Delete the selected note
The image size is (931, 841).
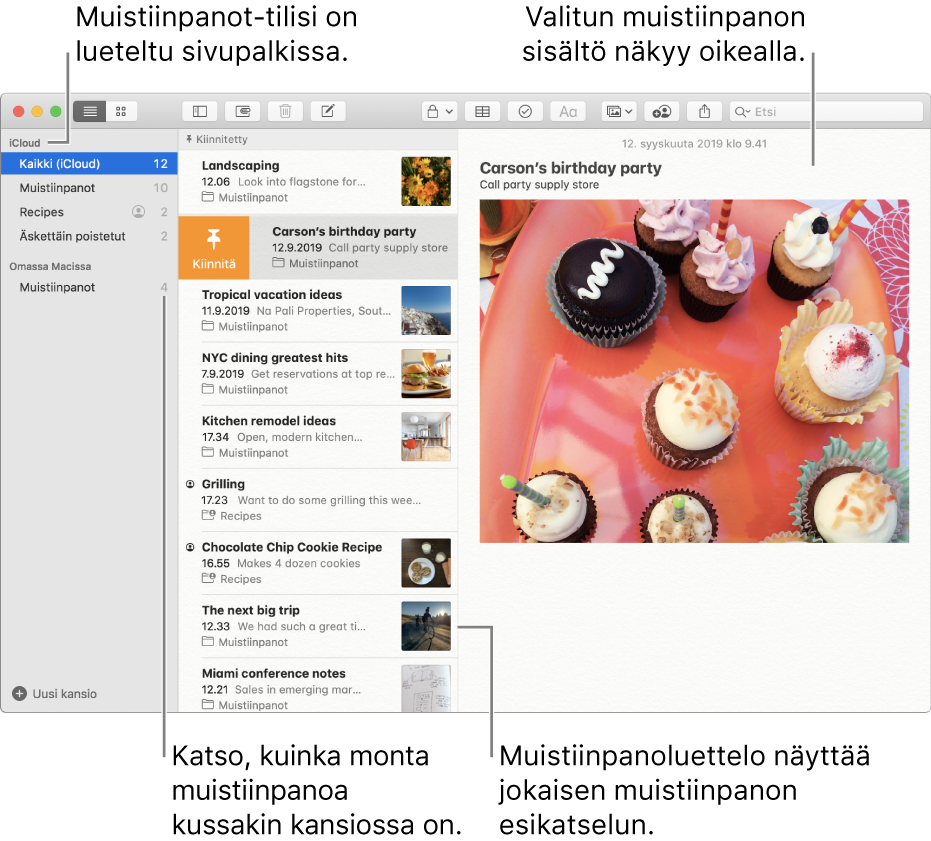[285, 111]
